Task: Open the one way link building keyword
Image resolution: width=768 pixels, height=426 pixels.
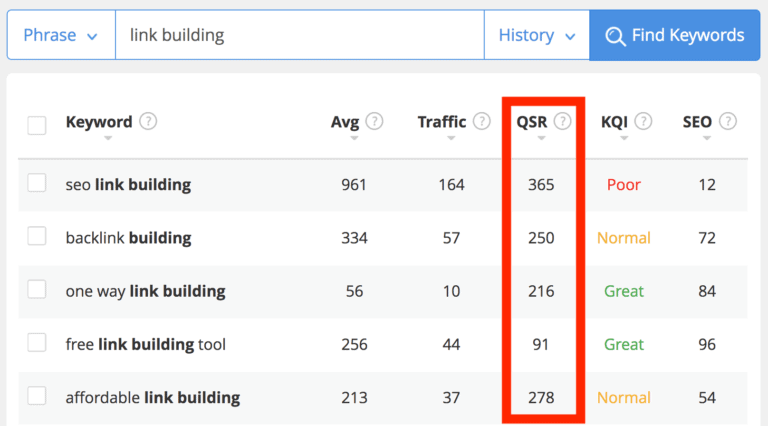Action: point(145,291)
